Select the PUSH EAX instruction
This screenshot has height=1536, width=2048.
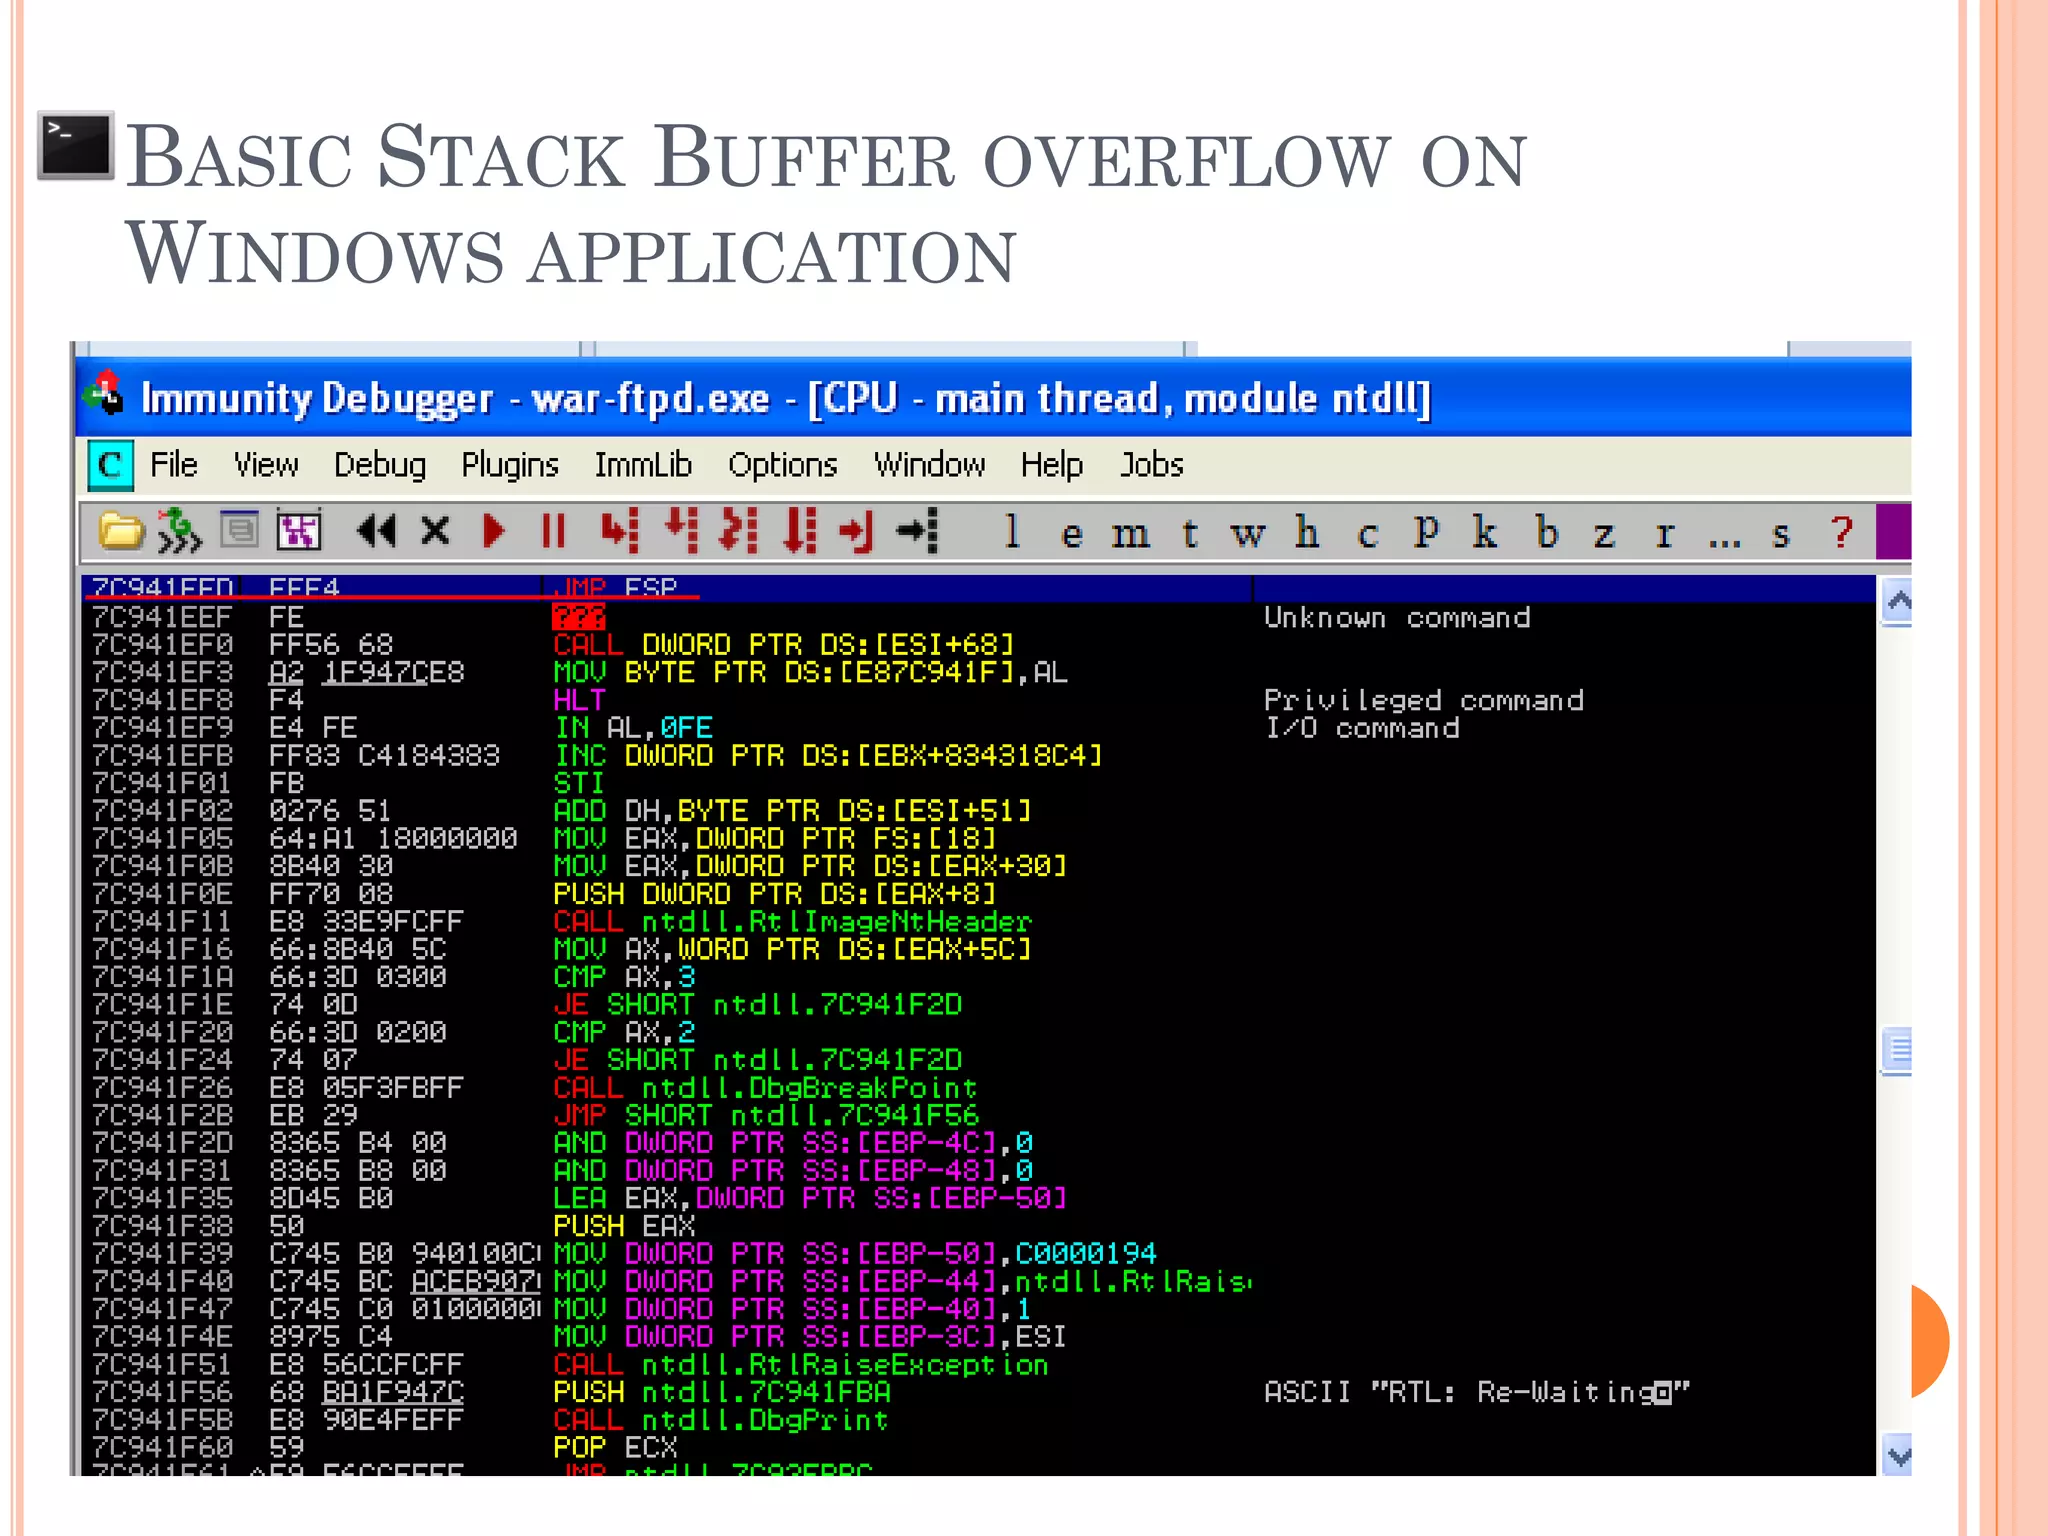pyautogui.click(x=624, y=1226)
